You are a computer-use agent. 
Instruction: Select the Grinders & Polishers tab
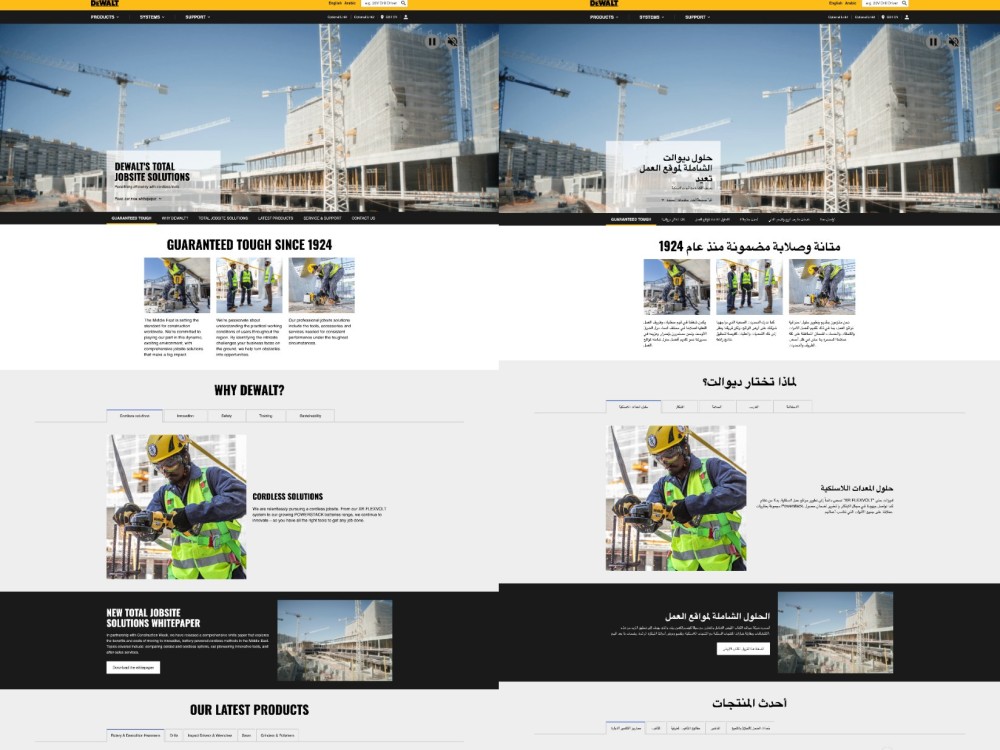(x=277, y=735)
